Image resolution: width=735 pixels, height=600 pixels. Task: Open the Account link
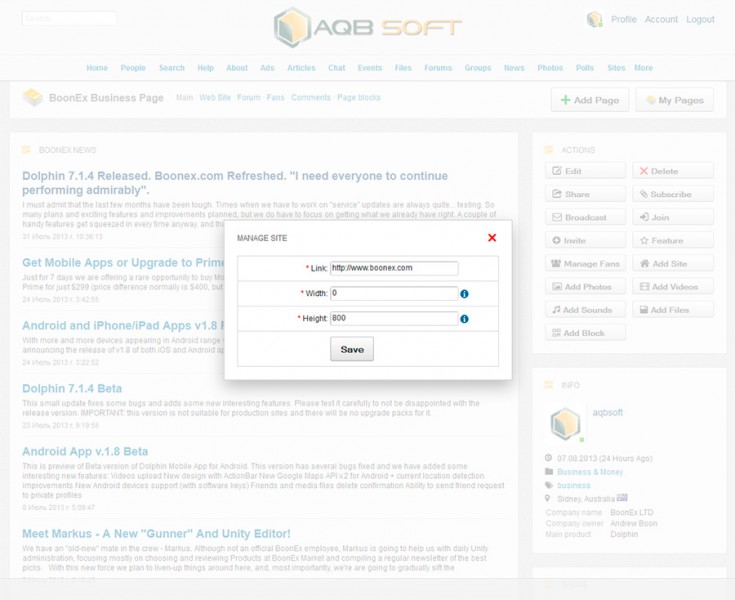pos(661,19)
